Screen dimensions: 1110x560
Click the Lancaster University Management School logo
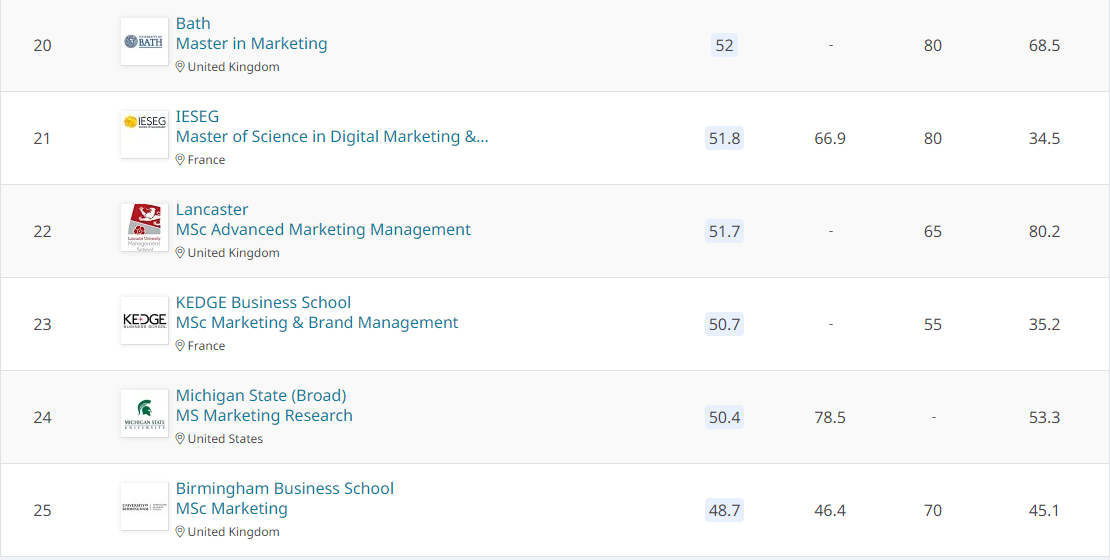tap(144, 228)
